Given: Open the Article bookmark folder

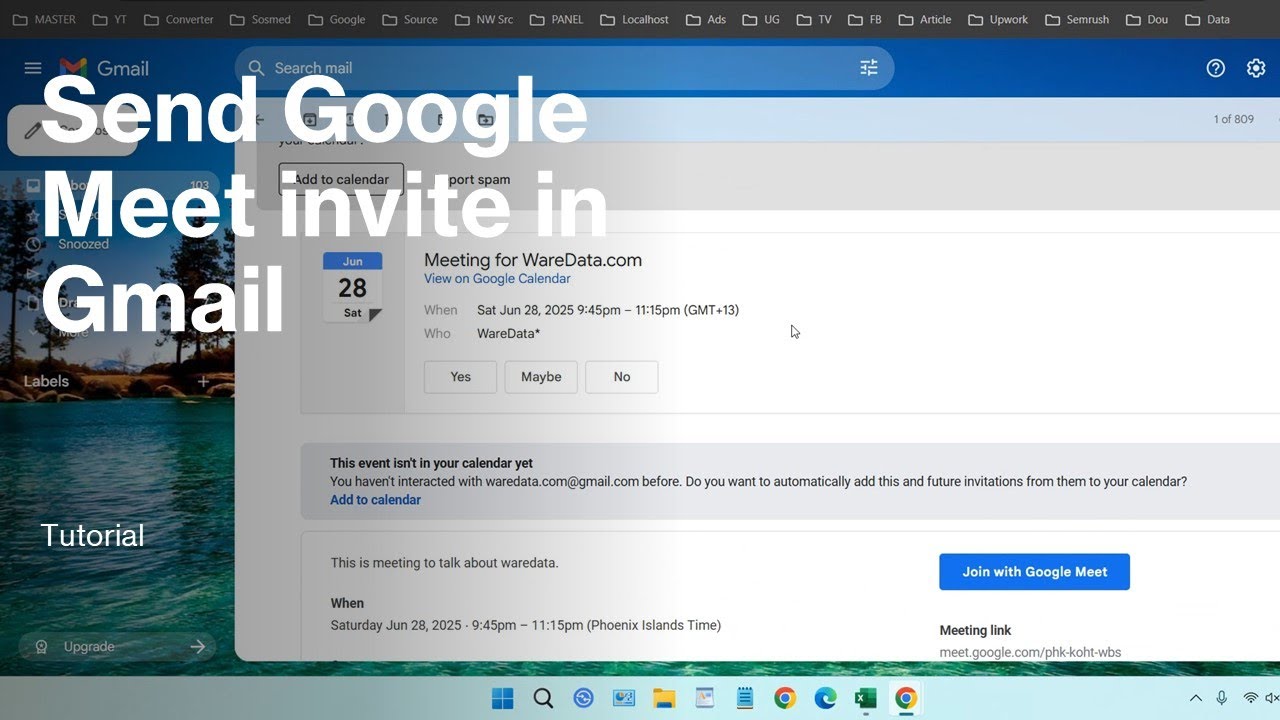Looking at the screenshot, I should pos(925,19).
